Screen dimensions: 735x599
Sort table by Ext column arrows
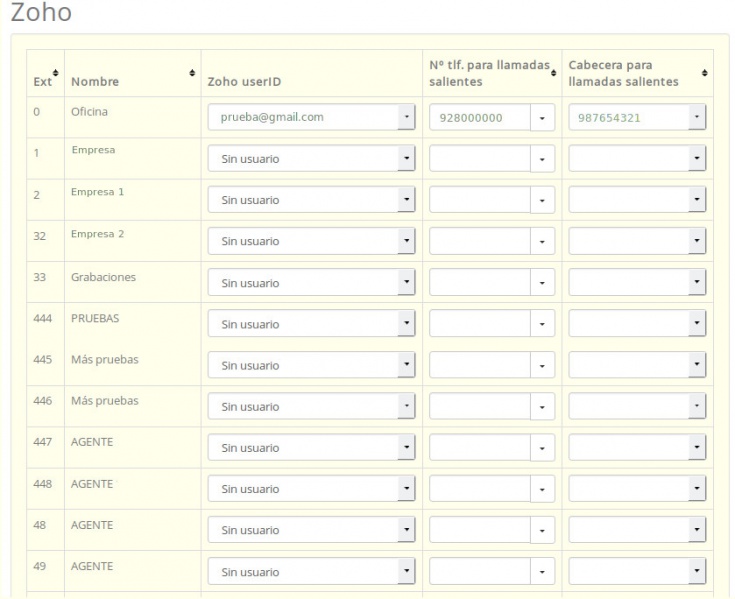click(x=55, y=74)
